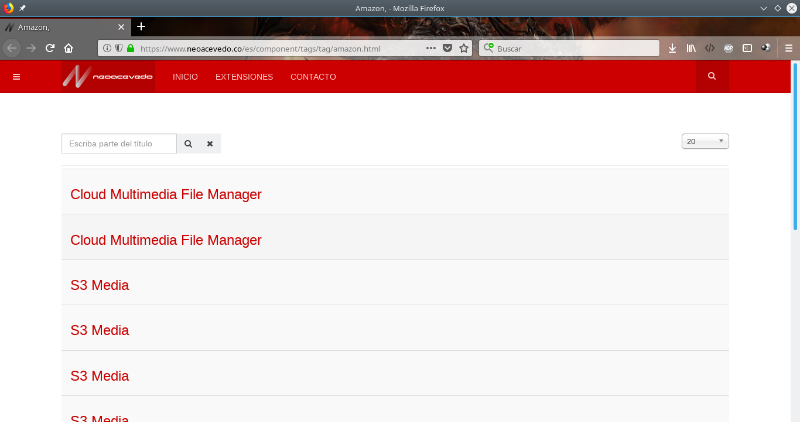The height and width of the screenshot is (422, 800).
Task: Open the page actions three-dot menu
Action: point(431,48)
